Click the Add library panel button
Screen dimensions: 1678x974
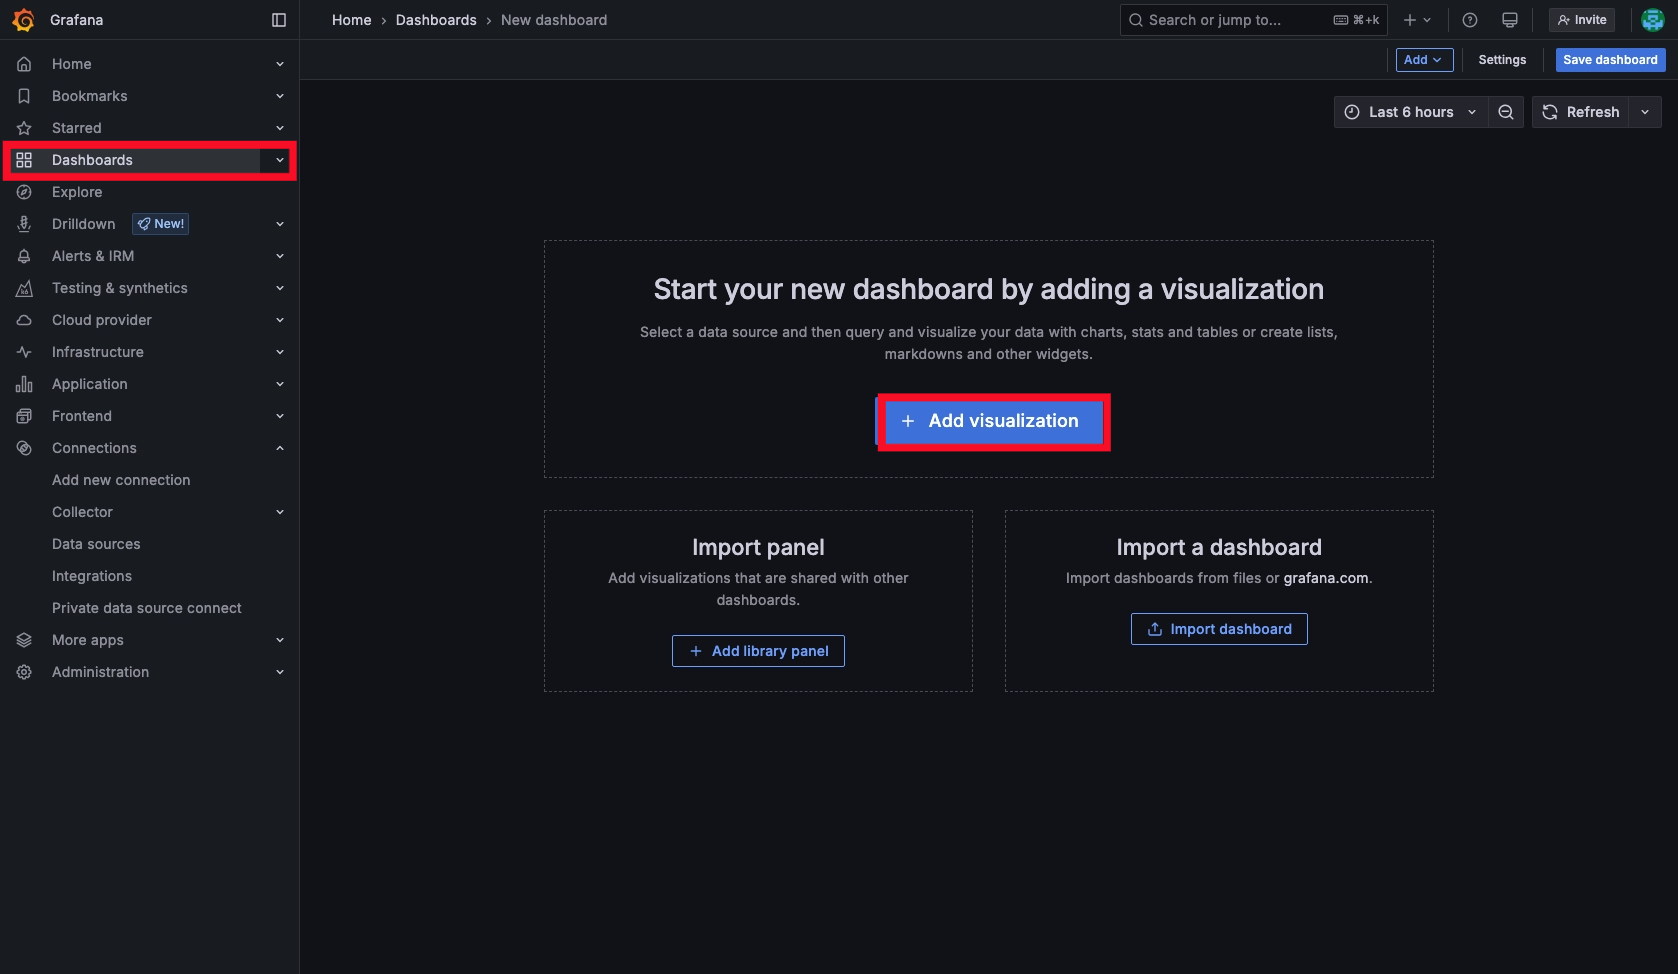(758, 651)
